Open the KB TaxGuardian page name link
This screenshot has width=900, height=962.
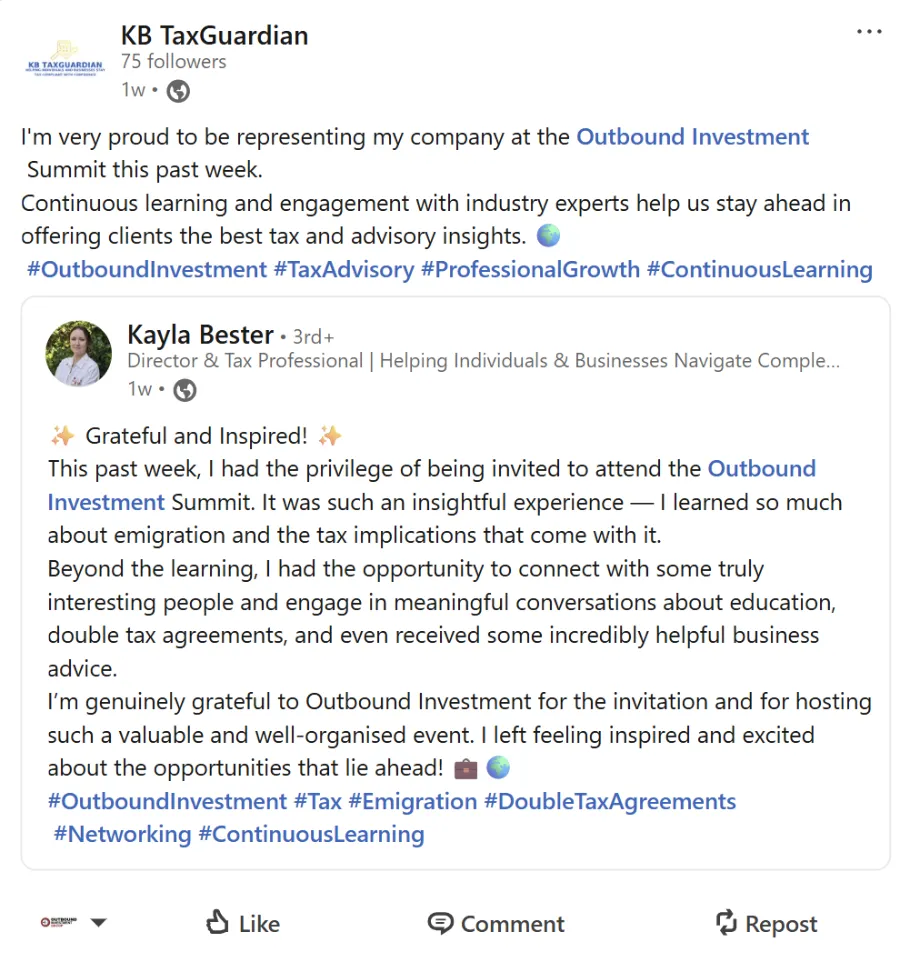214,36
